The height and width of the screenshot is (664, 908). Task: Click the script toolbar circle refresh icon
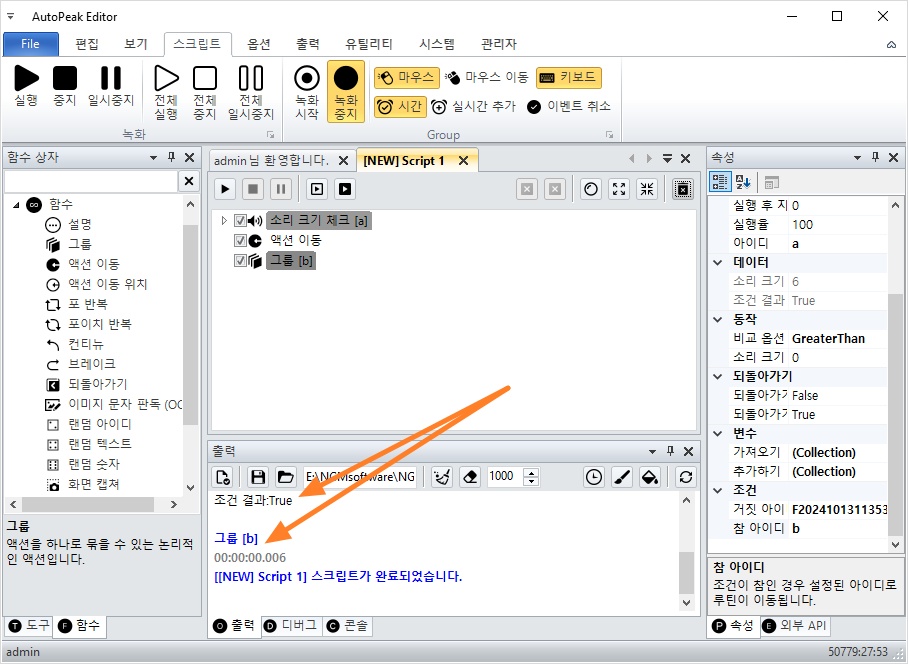click(591, 189)
